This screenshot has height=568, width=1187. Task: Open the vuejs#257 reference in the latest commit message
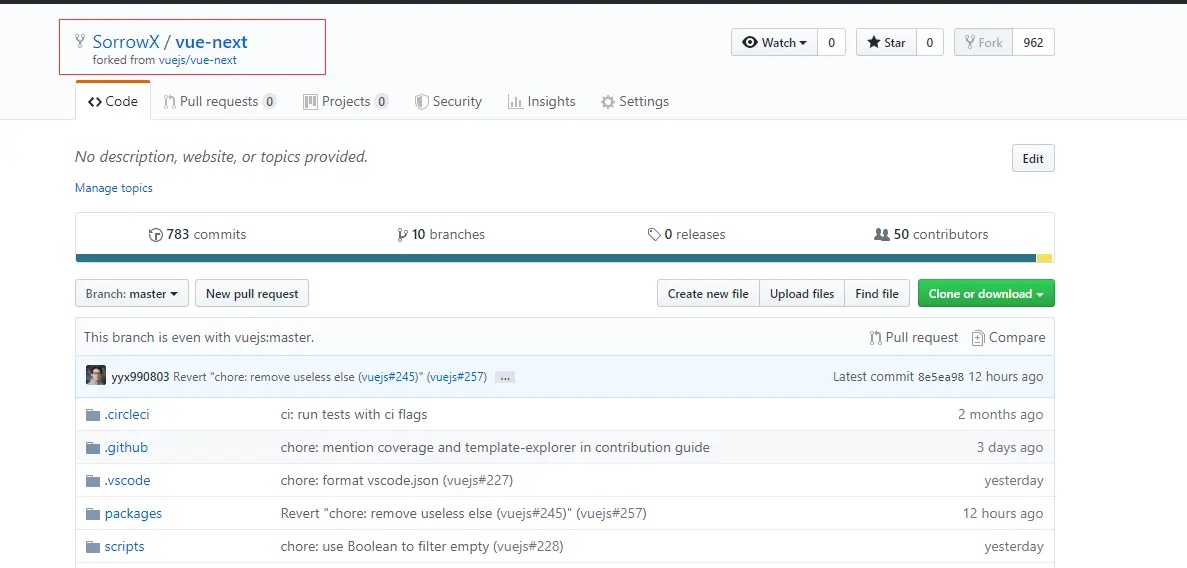(457, 376)
